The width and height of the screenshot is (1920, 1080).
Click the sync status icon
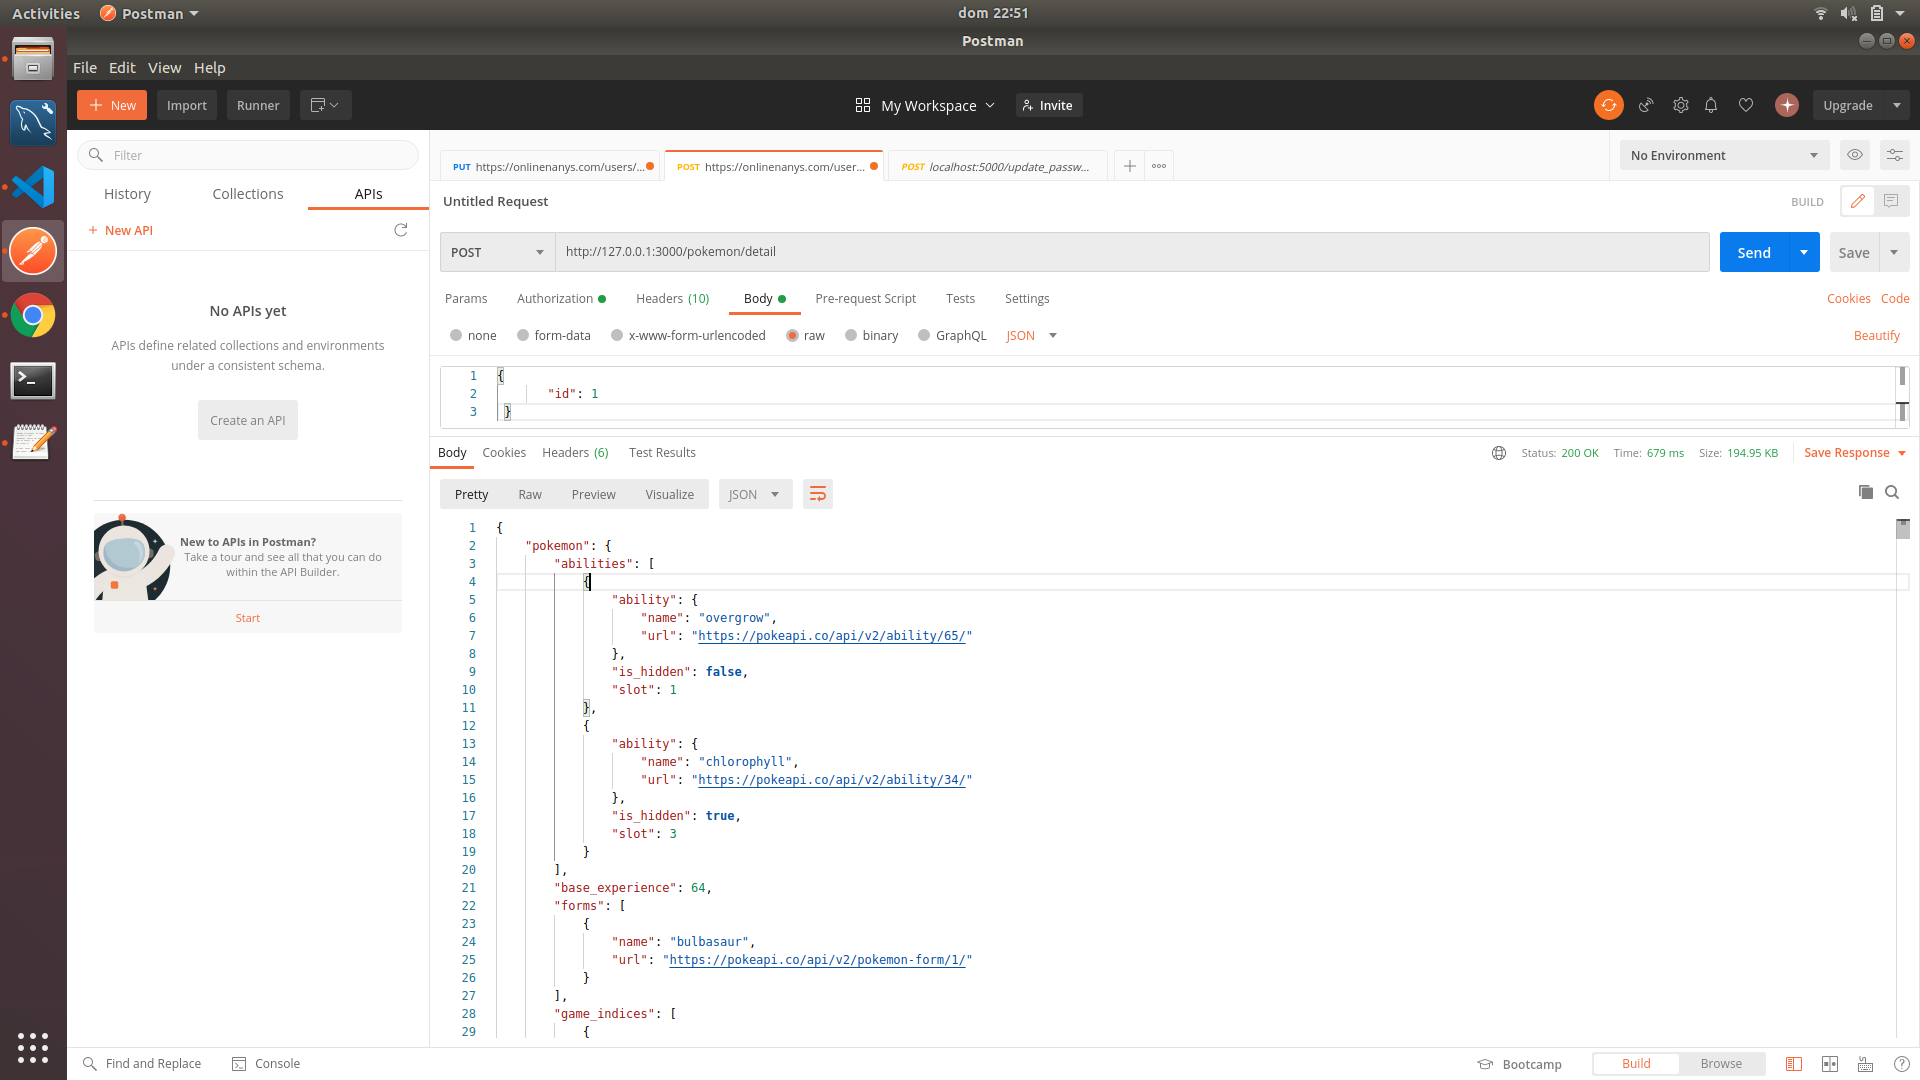(x=1608, y=105)
